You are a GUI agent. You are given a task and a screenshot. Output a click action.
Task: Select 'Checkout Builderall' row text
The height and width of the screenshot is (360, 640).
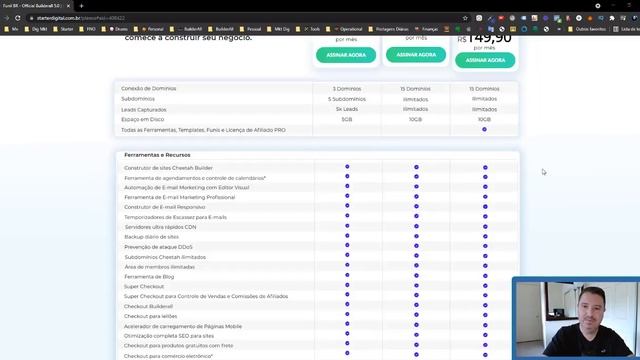click(x=148, y=307)
